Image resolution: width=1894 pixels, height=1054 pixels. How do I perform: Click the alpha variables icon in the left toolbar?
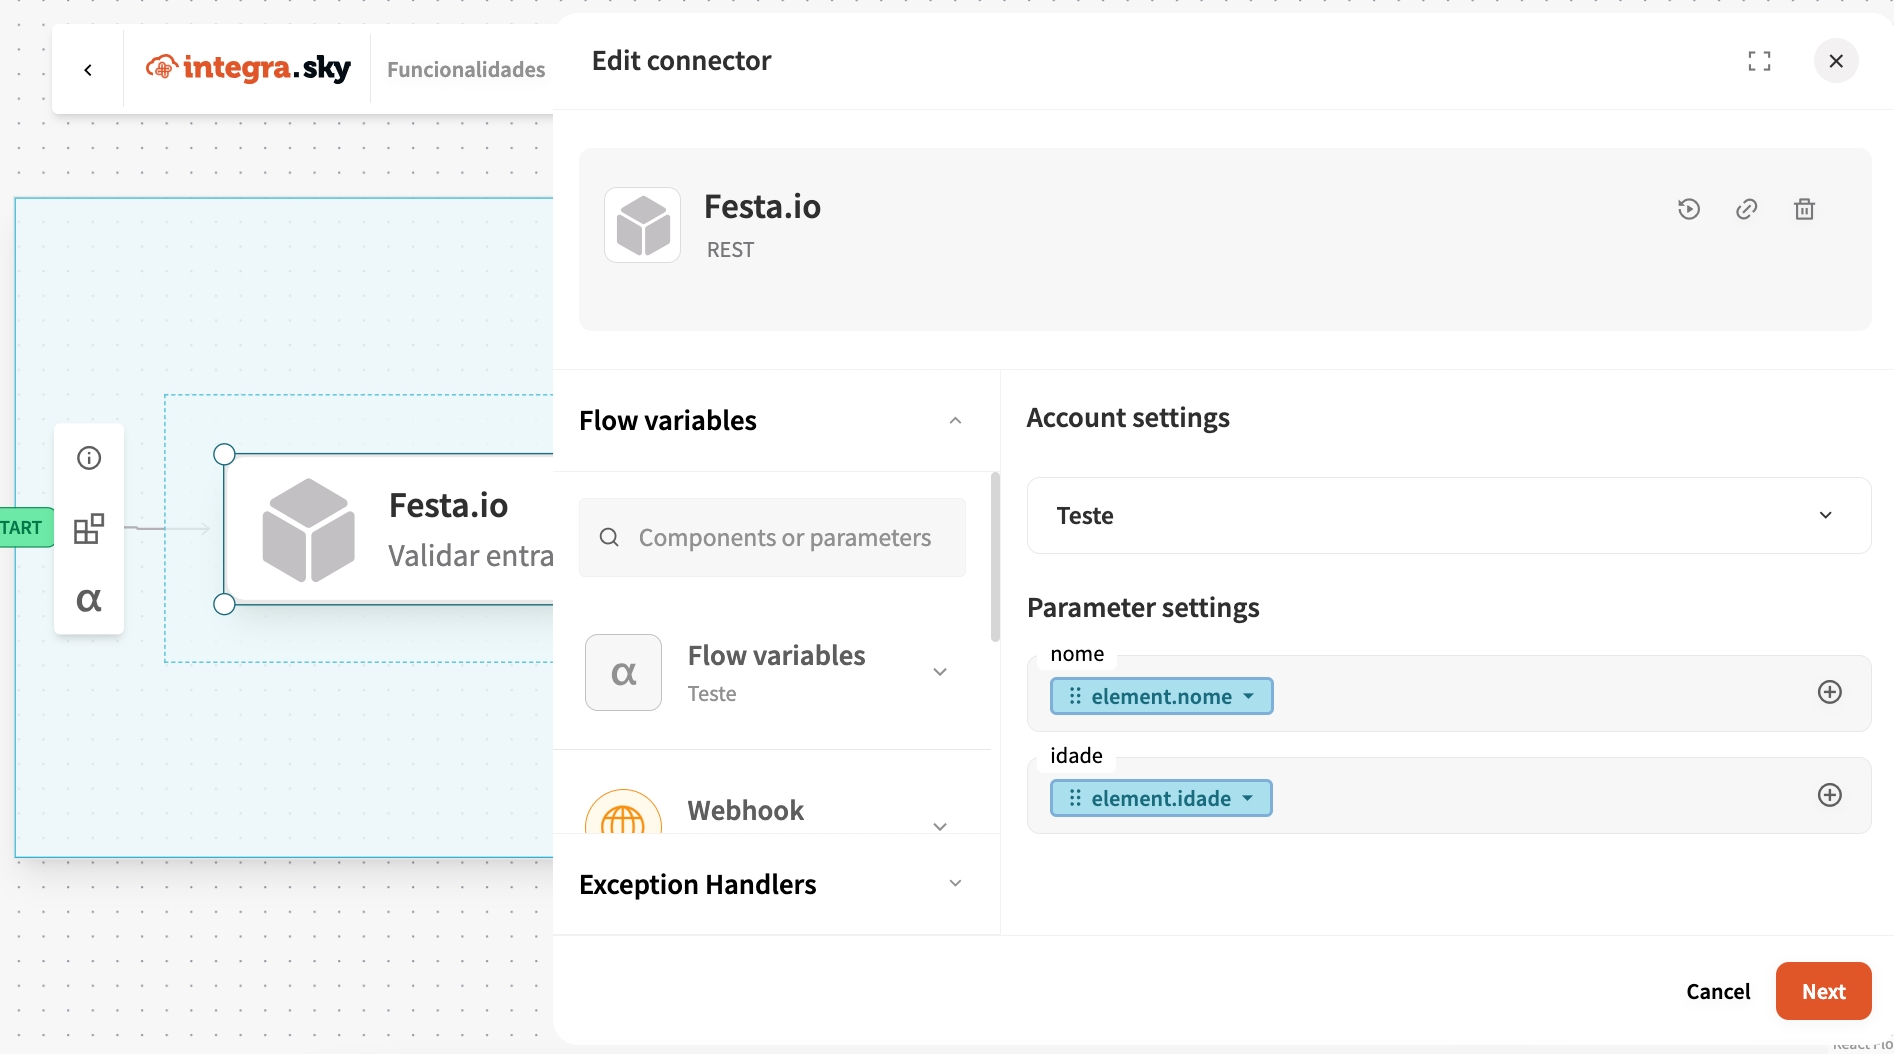tap(89, 600)
